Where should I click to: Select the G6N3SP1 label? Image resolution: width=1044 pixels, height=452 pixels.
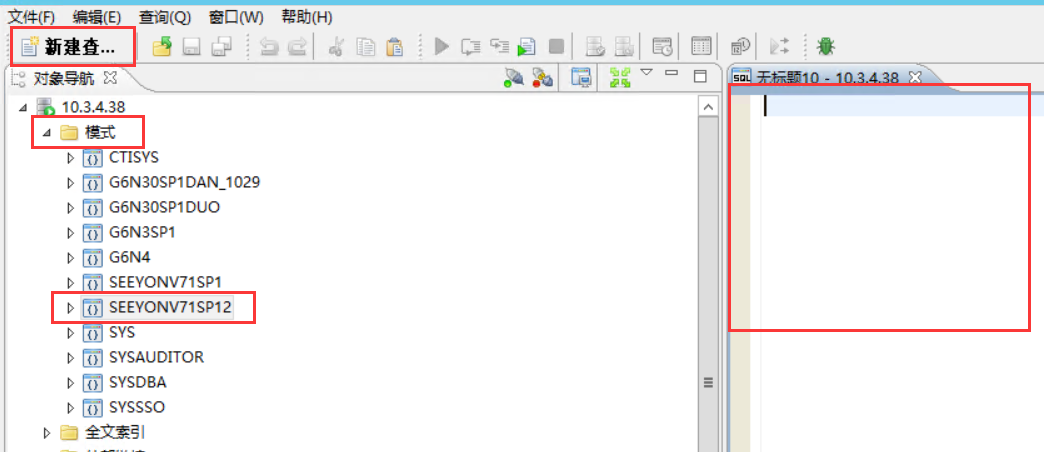[142, 233]
